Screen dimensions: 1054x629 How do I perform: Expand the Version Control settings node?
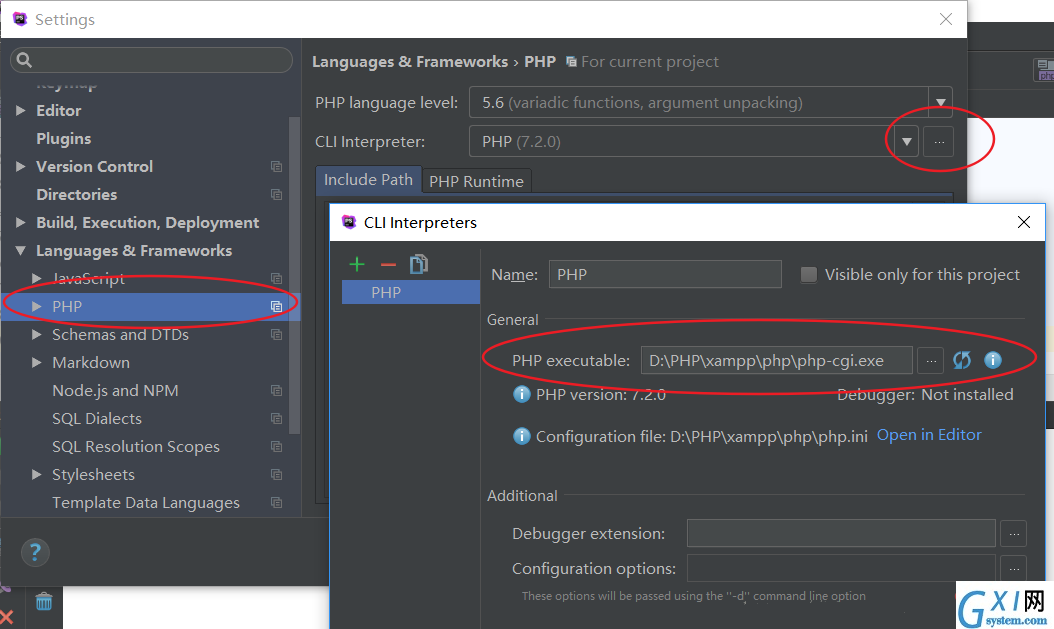[21, 166]
